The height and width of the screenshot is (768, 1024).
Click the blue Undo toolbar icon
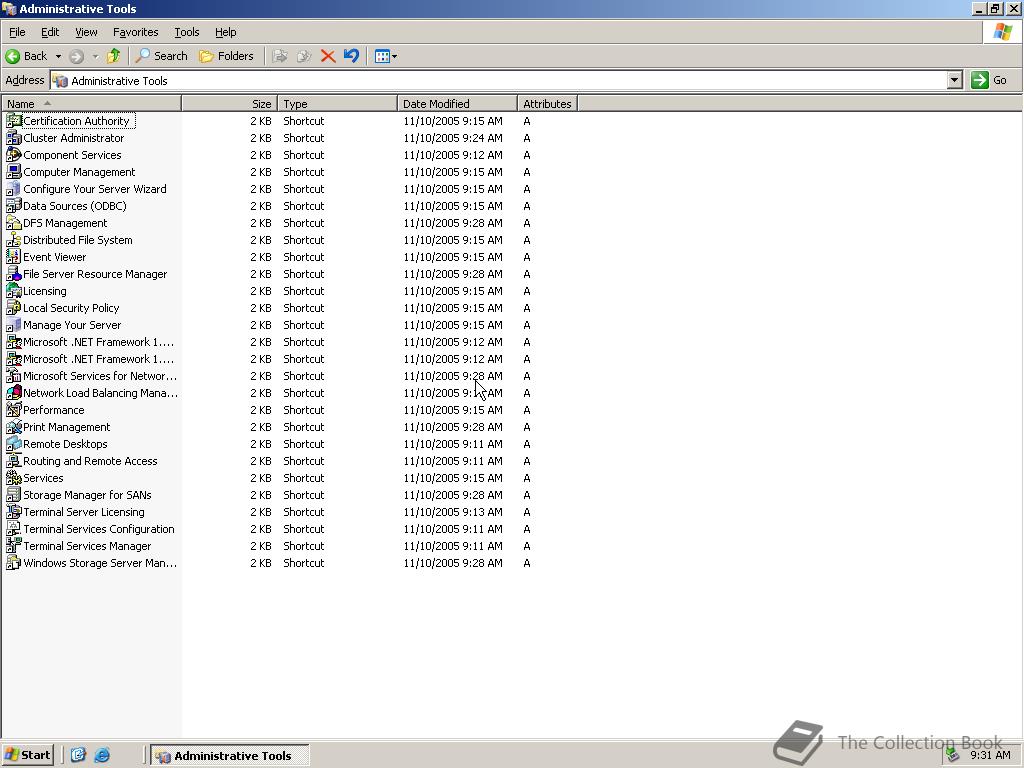click(351, 56)
